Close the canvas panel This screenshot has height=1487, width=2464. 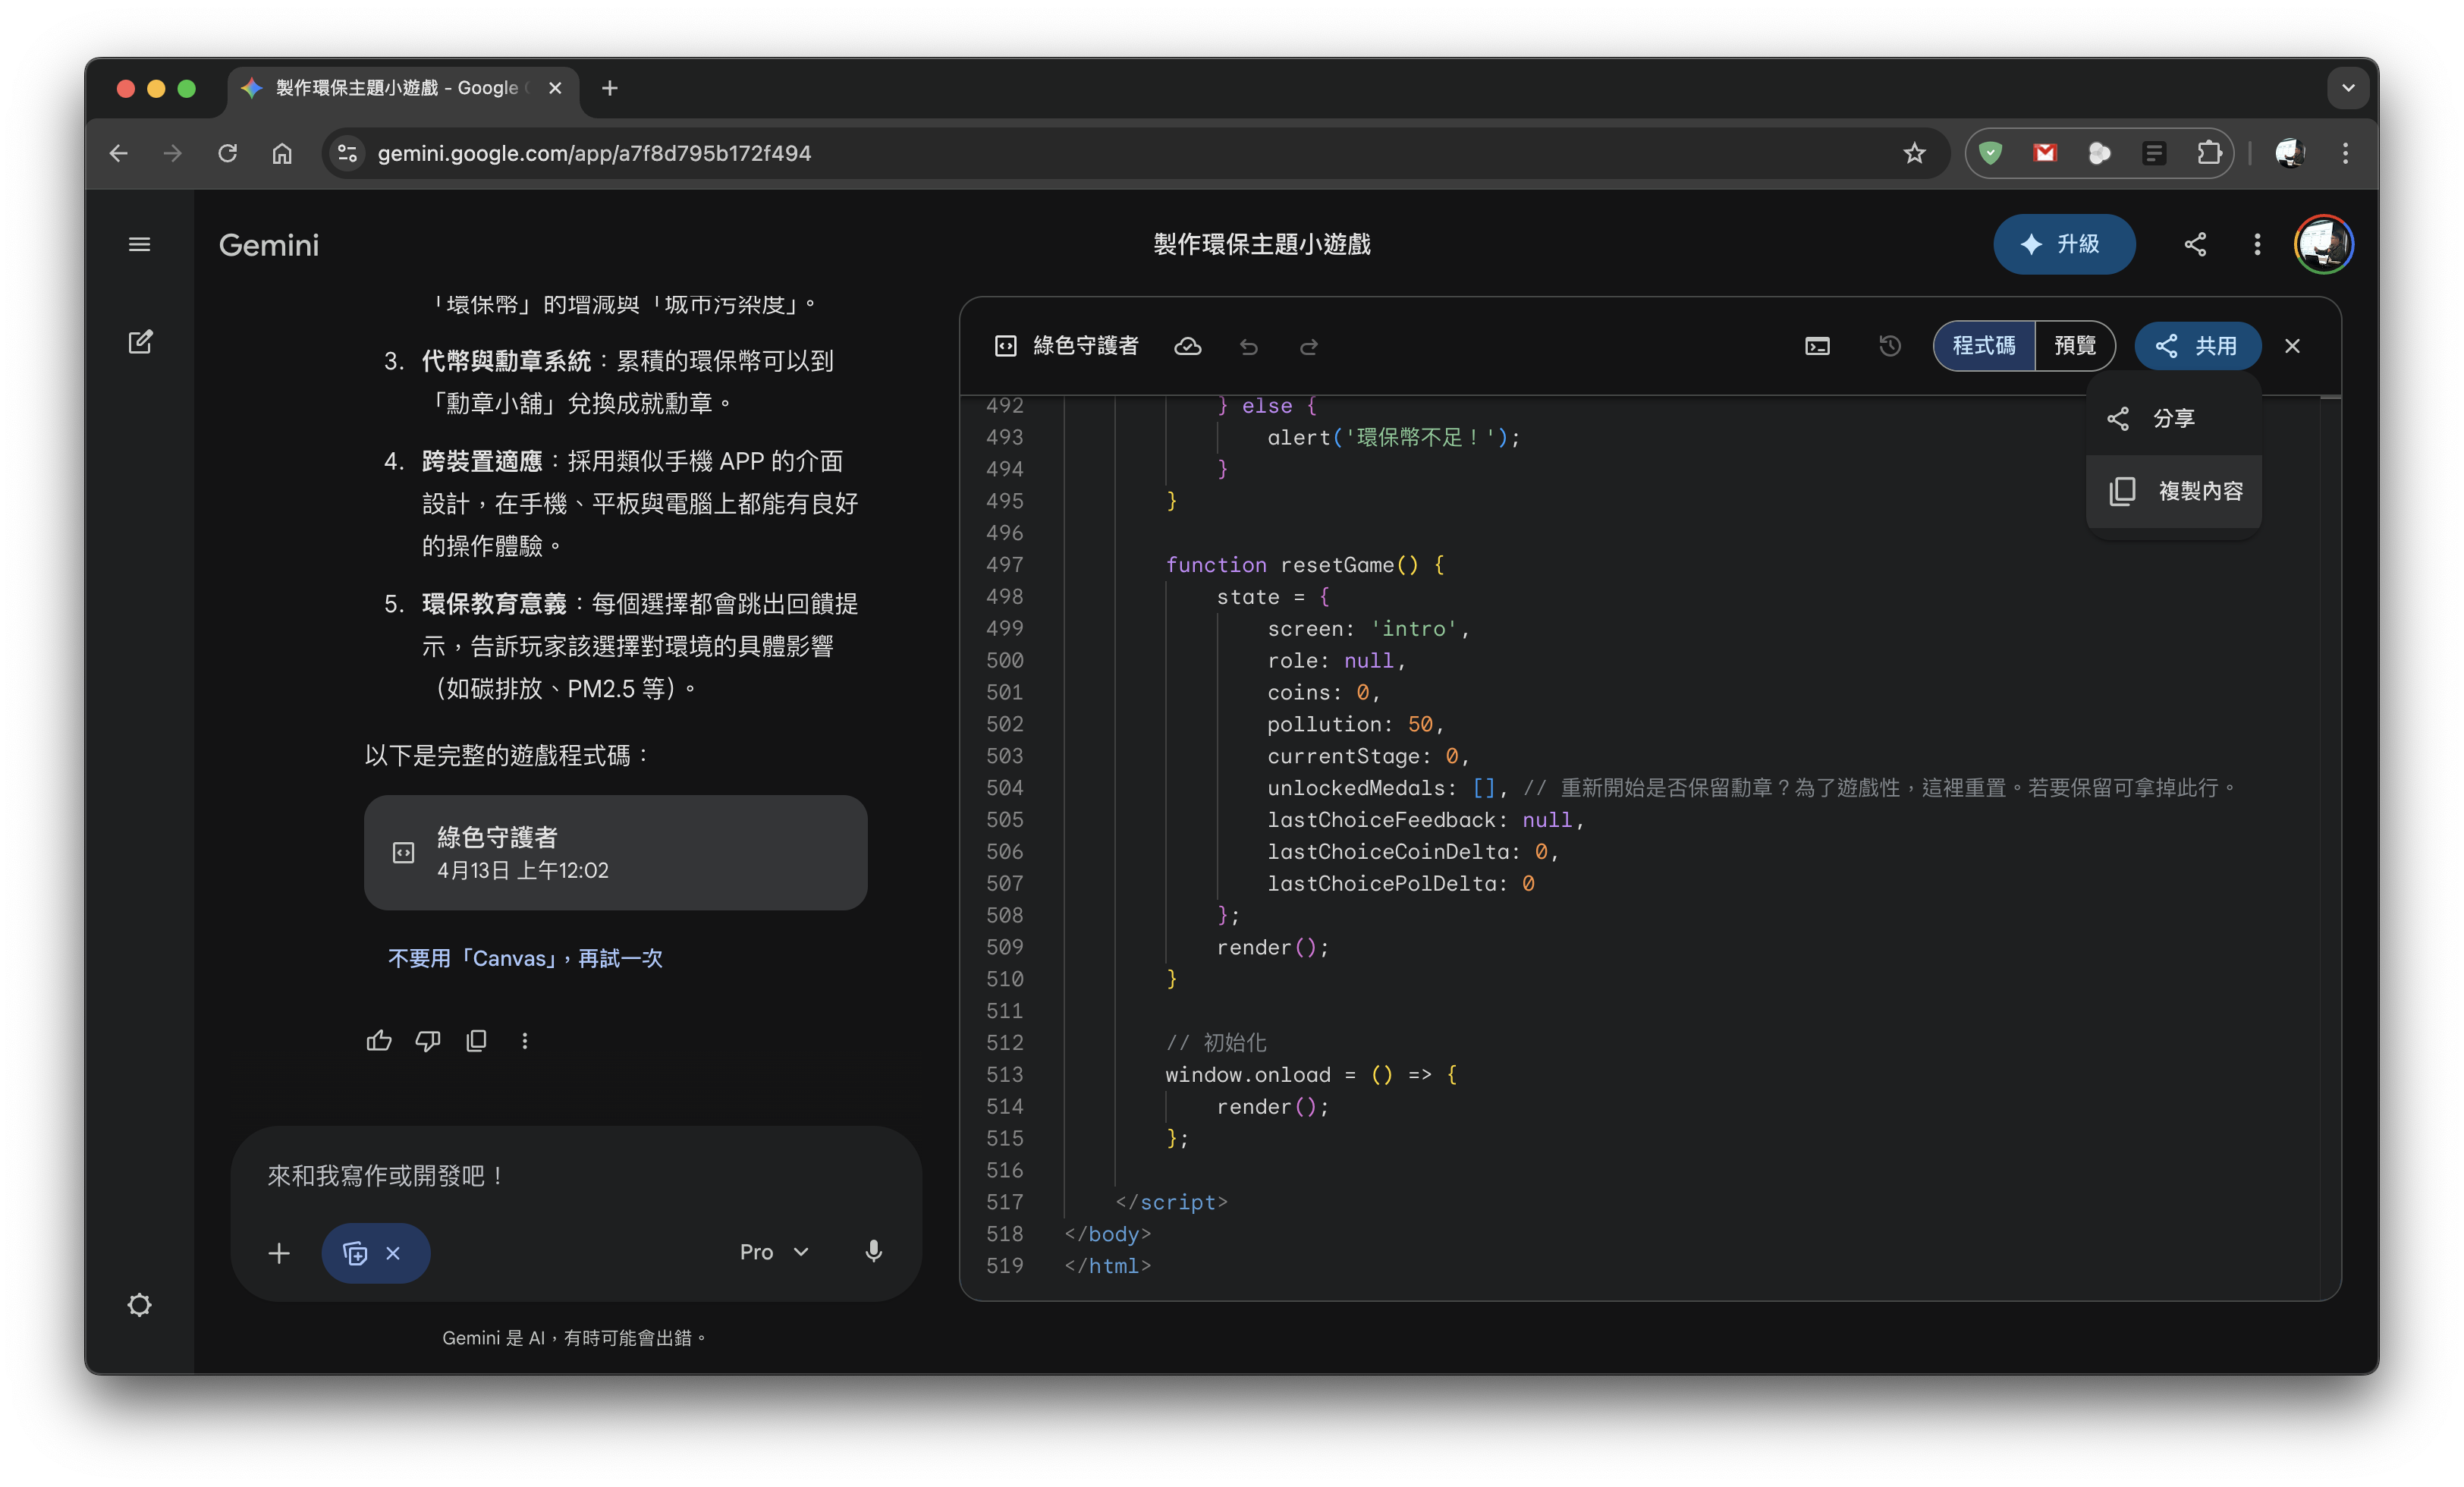coord(2292,346)
